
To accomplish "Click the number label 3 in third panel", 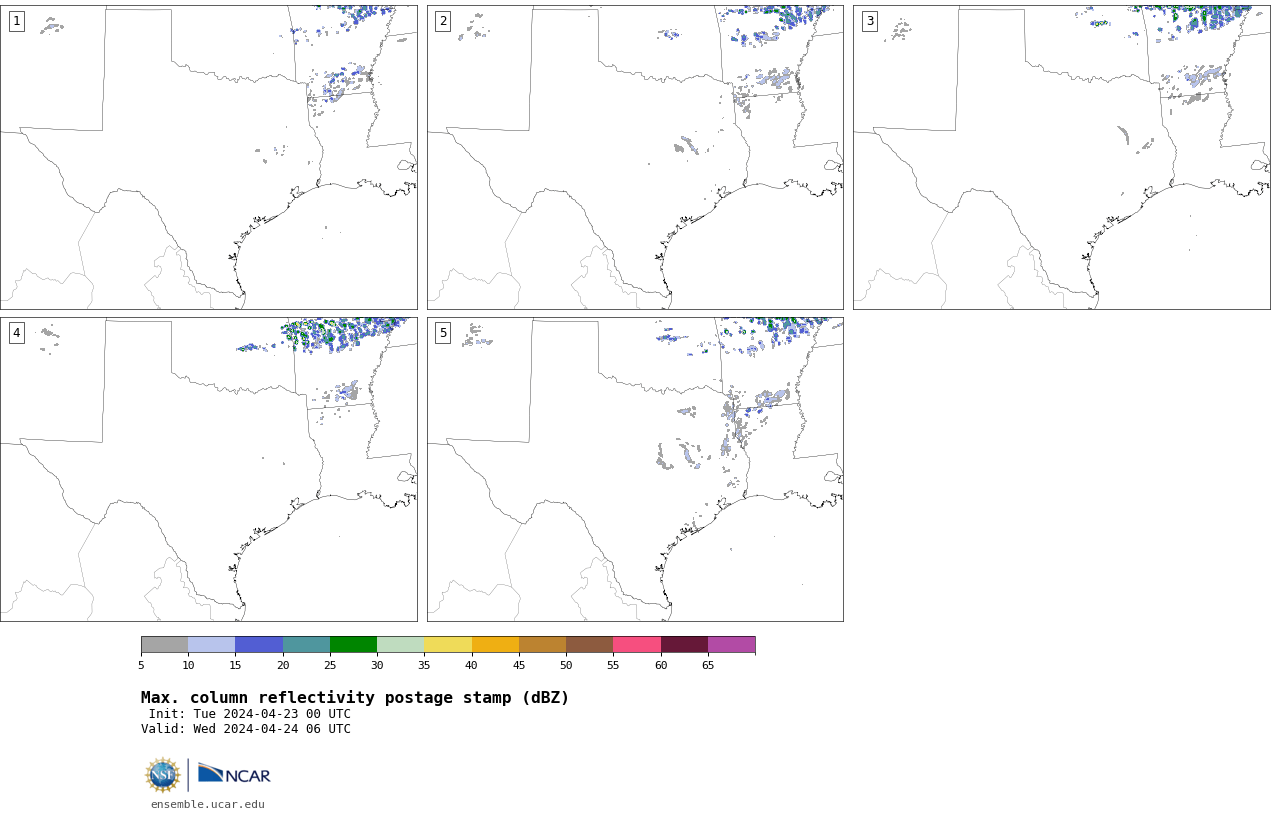I will 869,21.
